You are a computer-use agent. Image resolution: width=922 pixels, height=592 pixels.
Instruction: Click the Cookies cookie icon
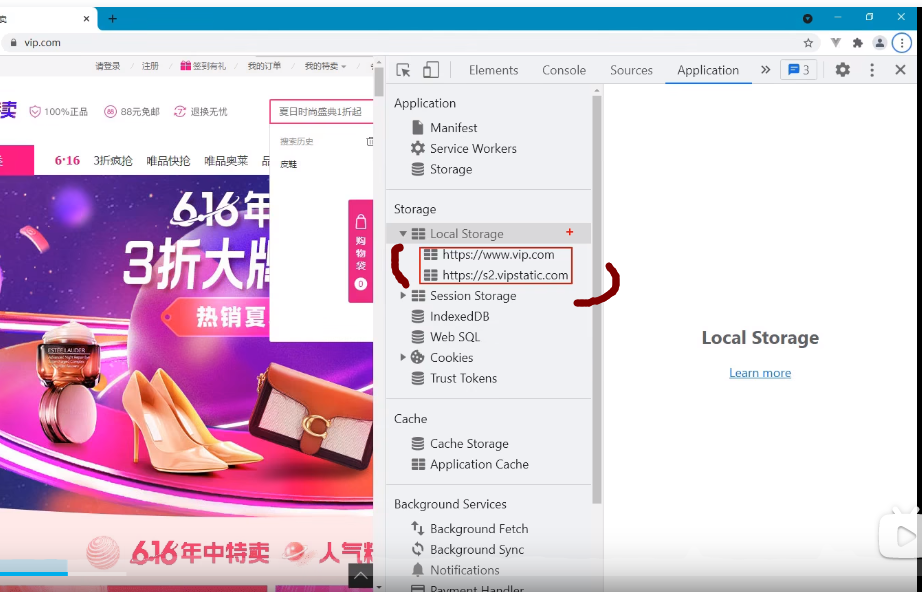point(417,357)
